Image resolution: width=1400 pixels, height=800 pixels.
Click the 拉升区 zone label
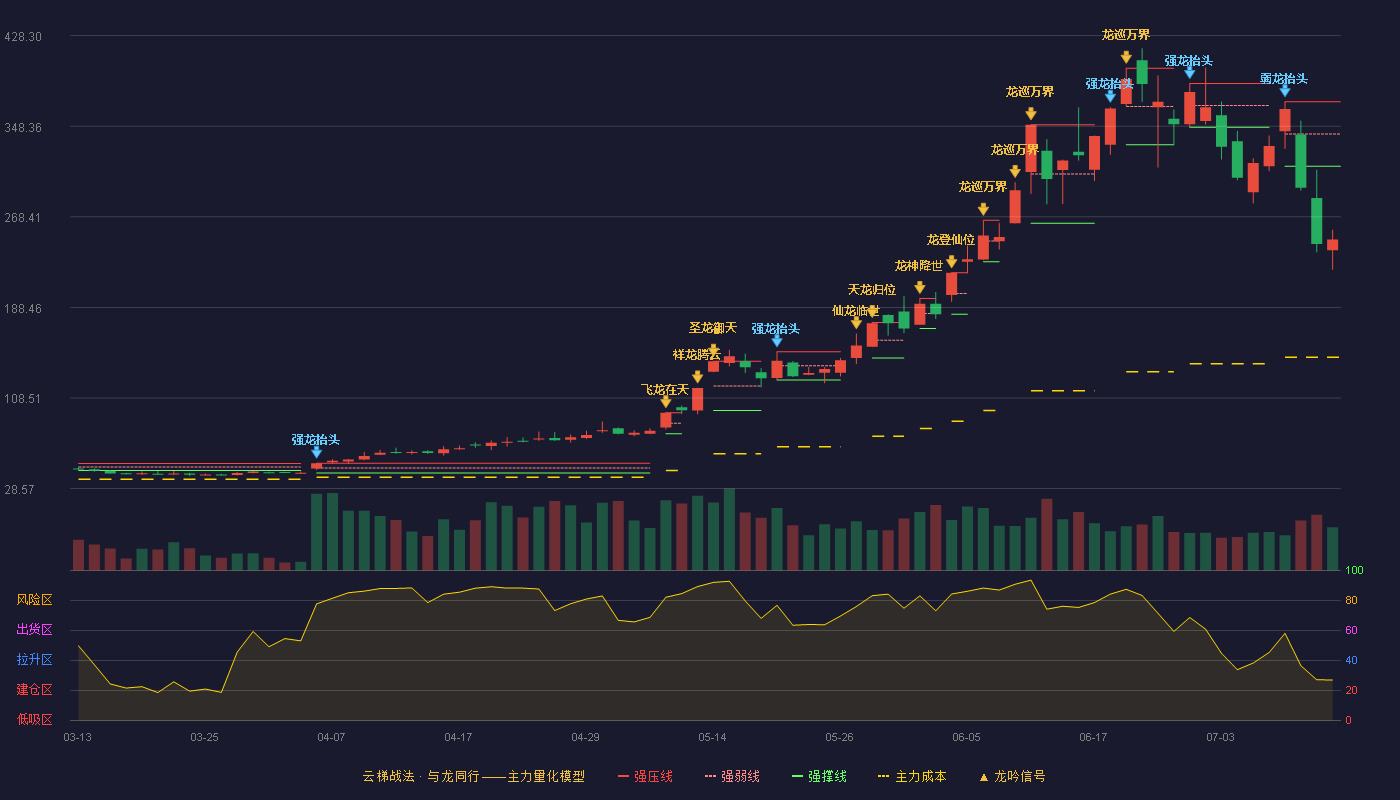[34, 660]
